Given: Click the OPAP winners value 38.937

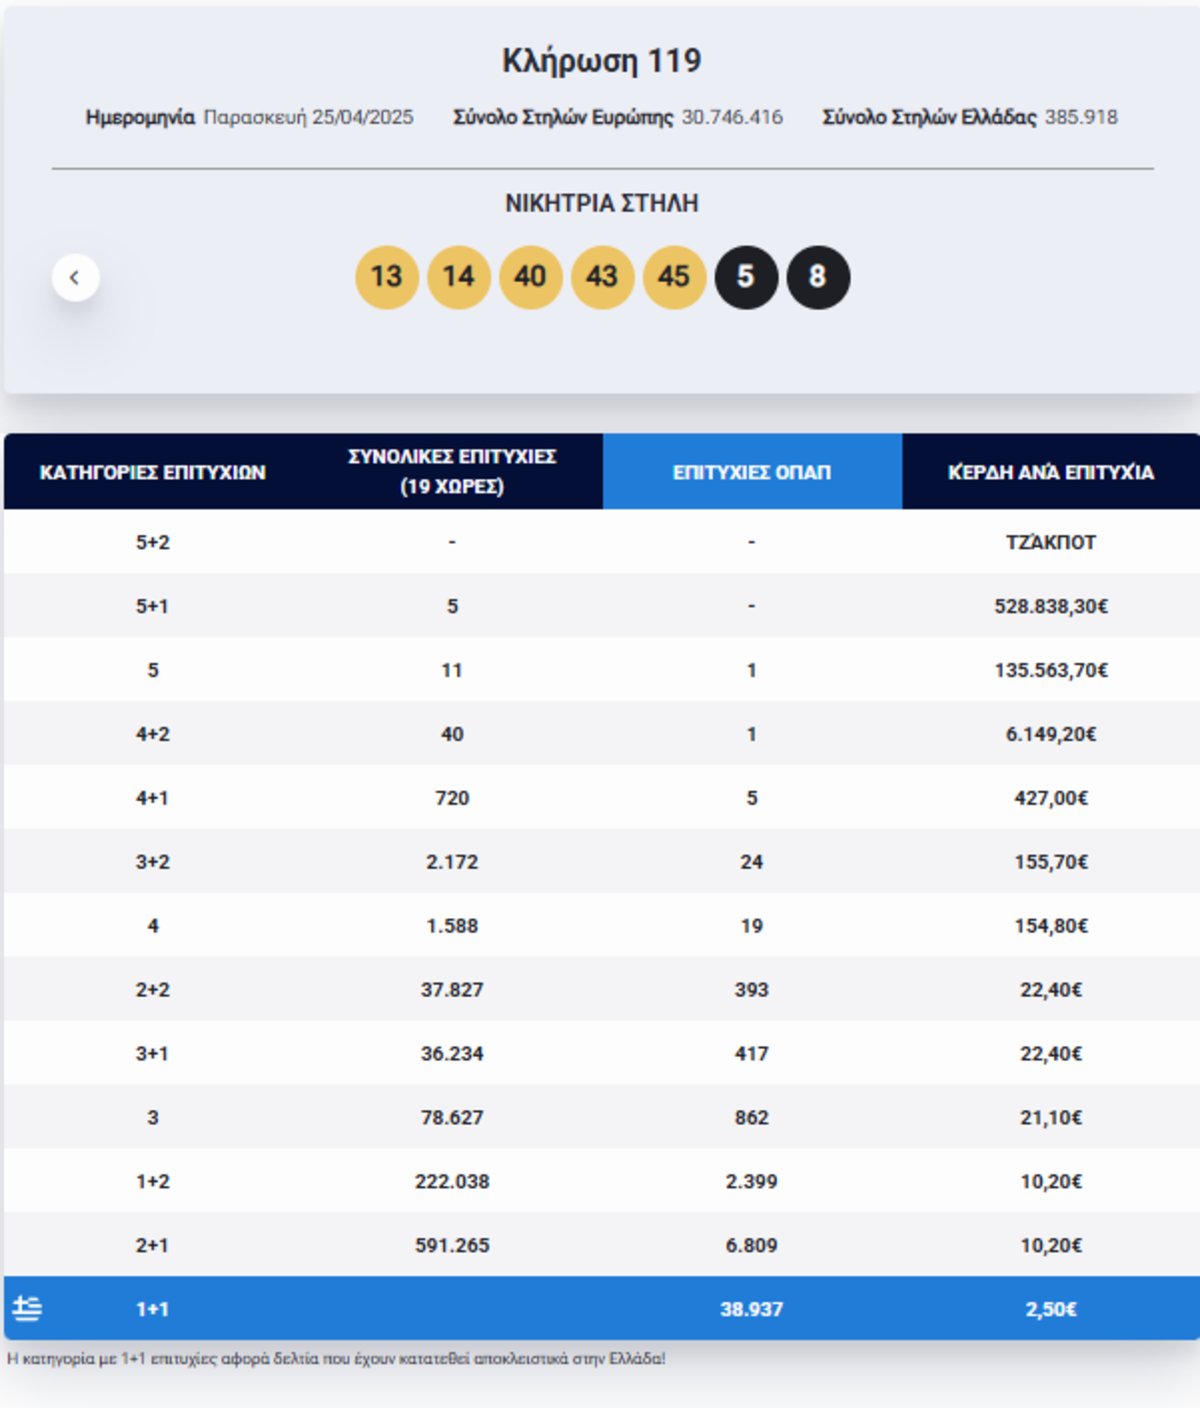Looking at the screenshot, I should [752, 1309].
